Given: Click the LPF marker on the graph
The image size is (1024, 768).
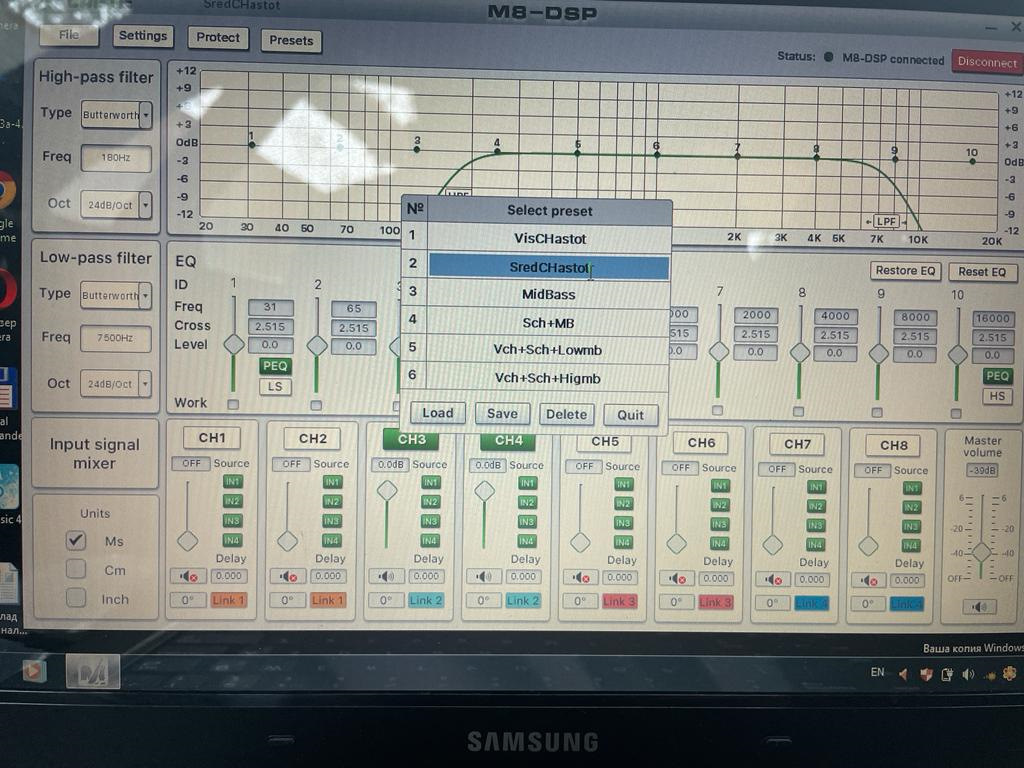Looking at the screenshot, I should coord(886,221).
